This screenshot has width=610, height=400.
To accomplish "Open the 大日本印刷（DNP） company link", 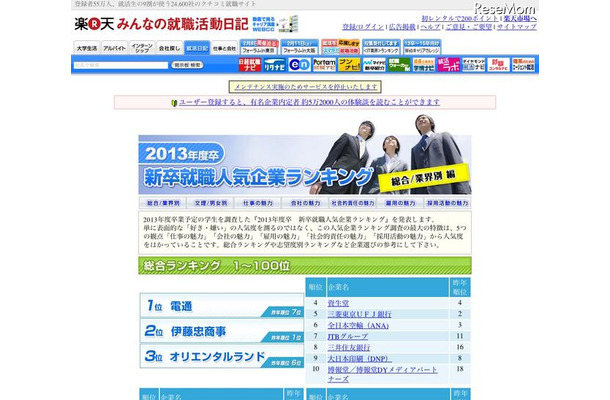I will [x=359, y=358].
